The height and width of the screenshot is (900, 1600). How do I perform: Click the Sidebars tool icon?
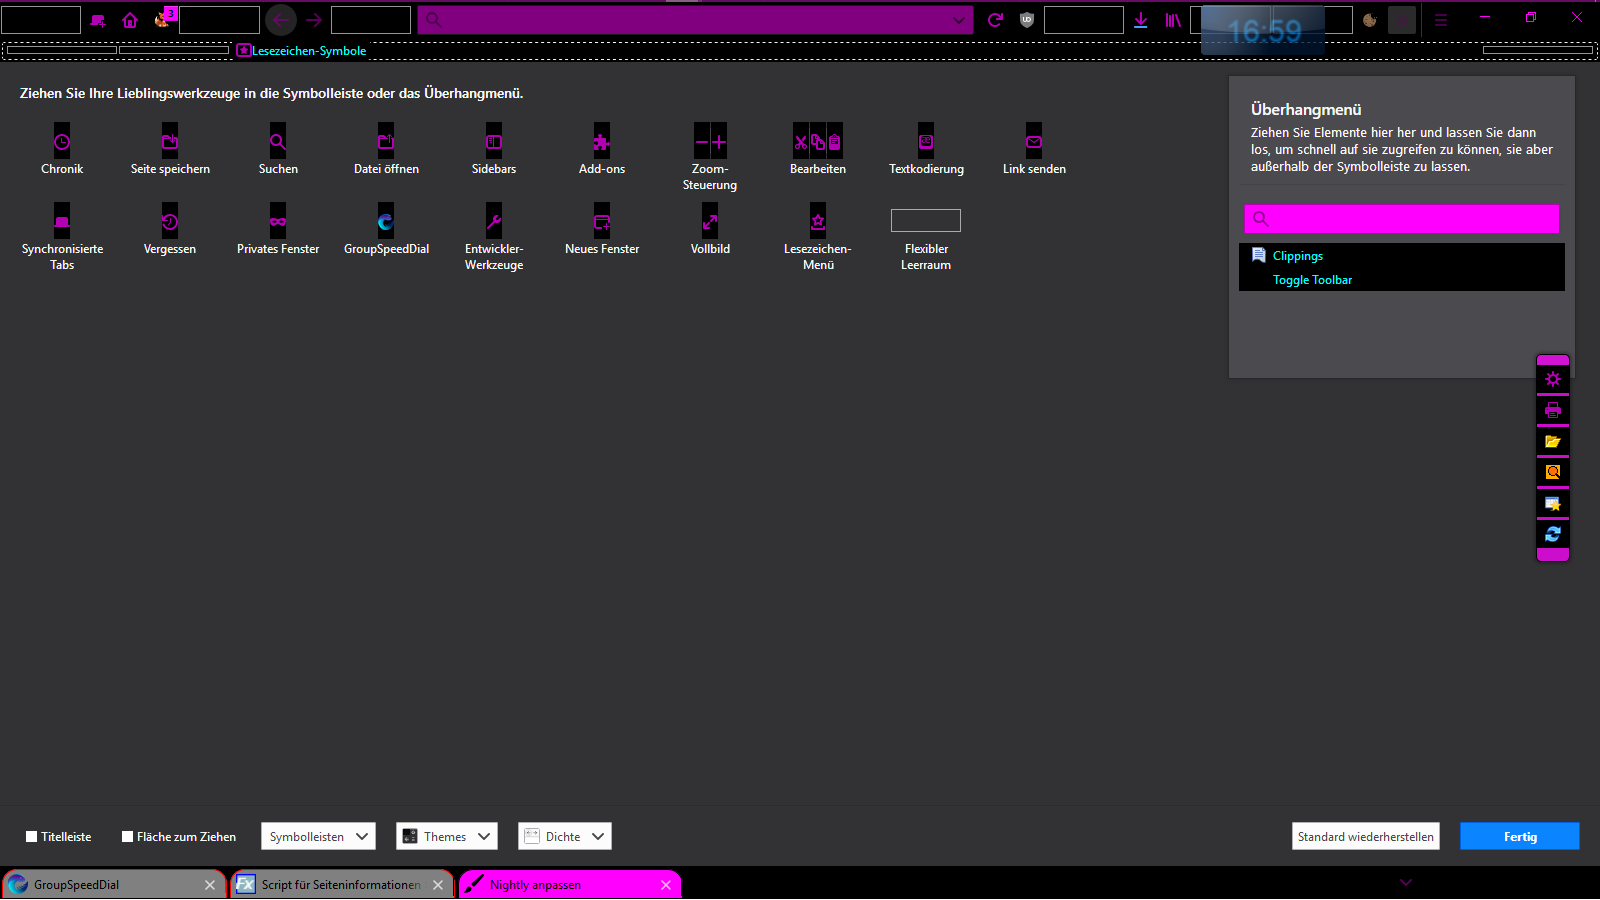pos(494,142)
